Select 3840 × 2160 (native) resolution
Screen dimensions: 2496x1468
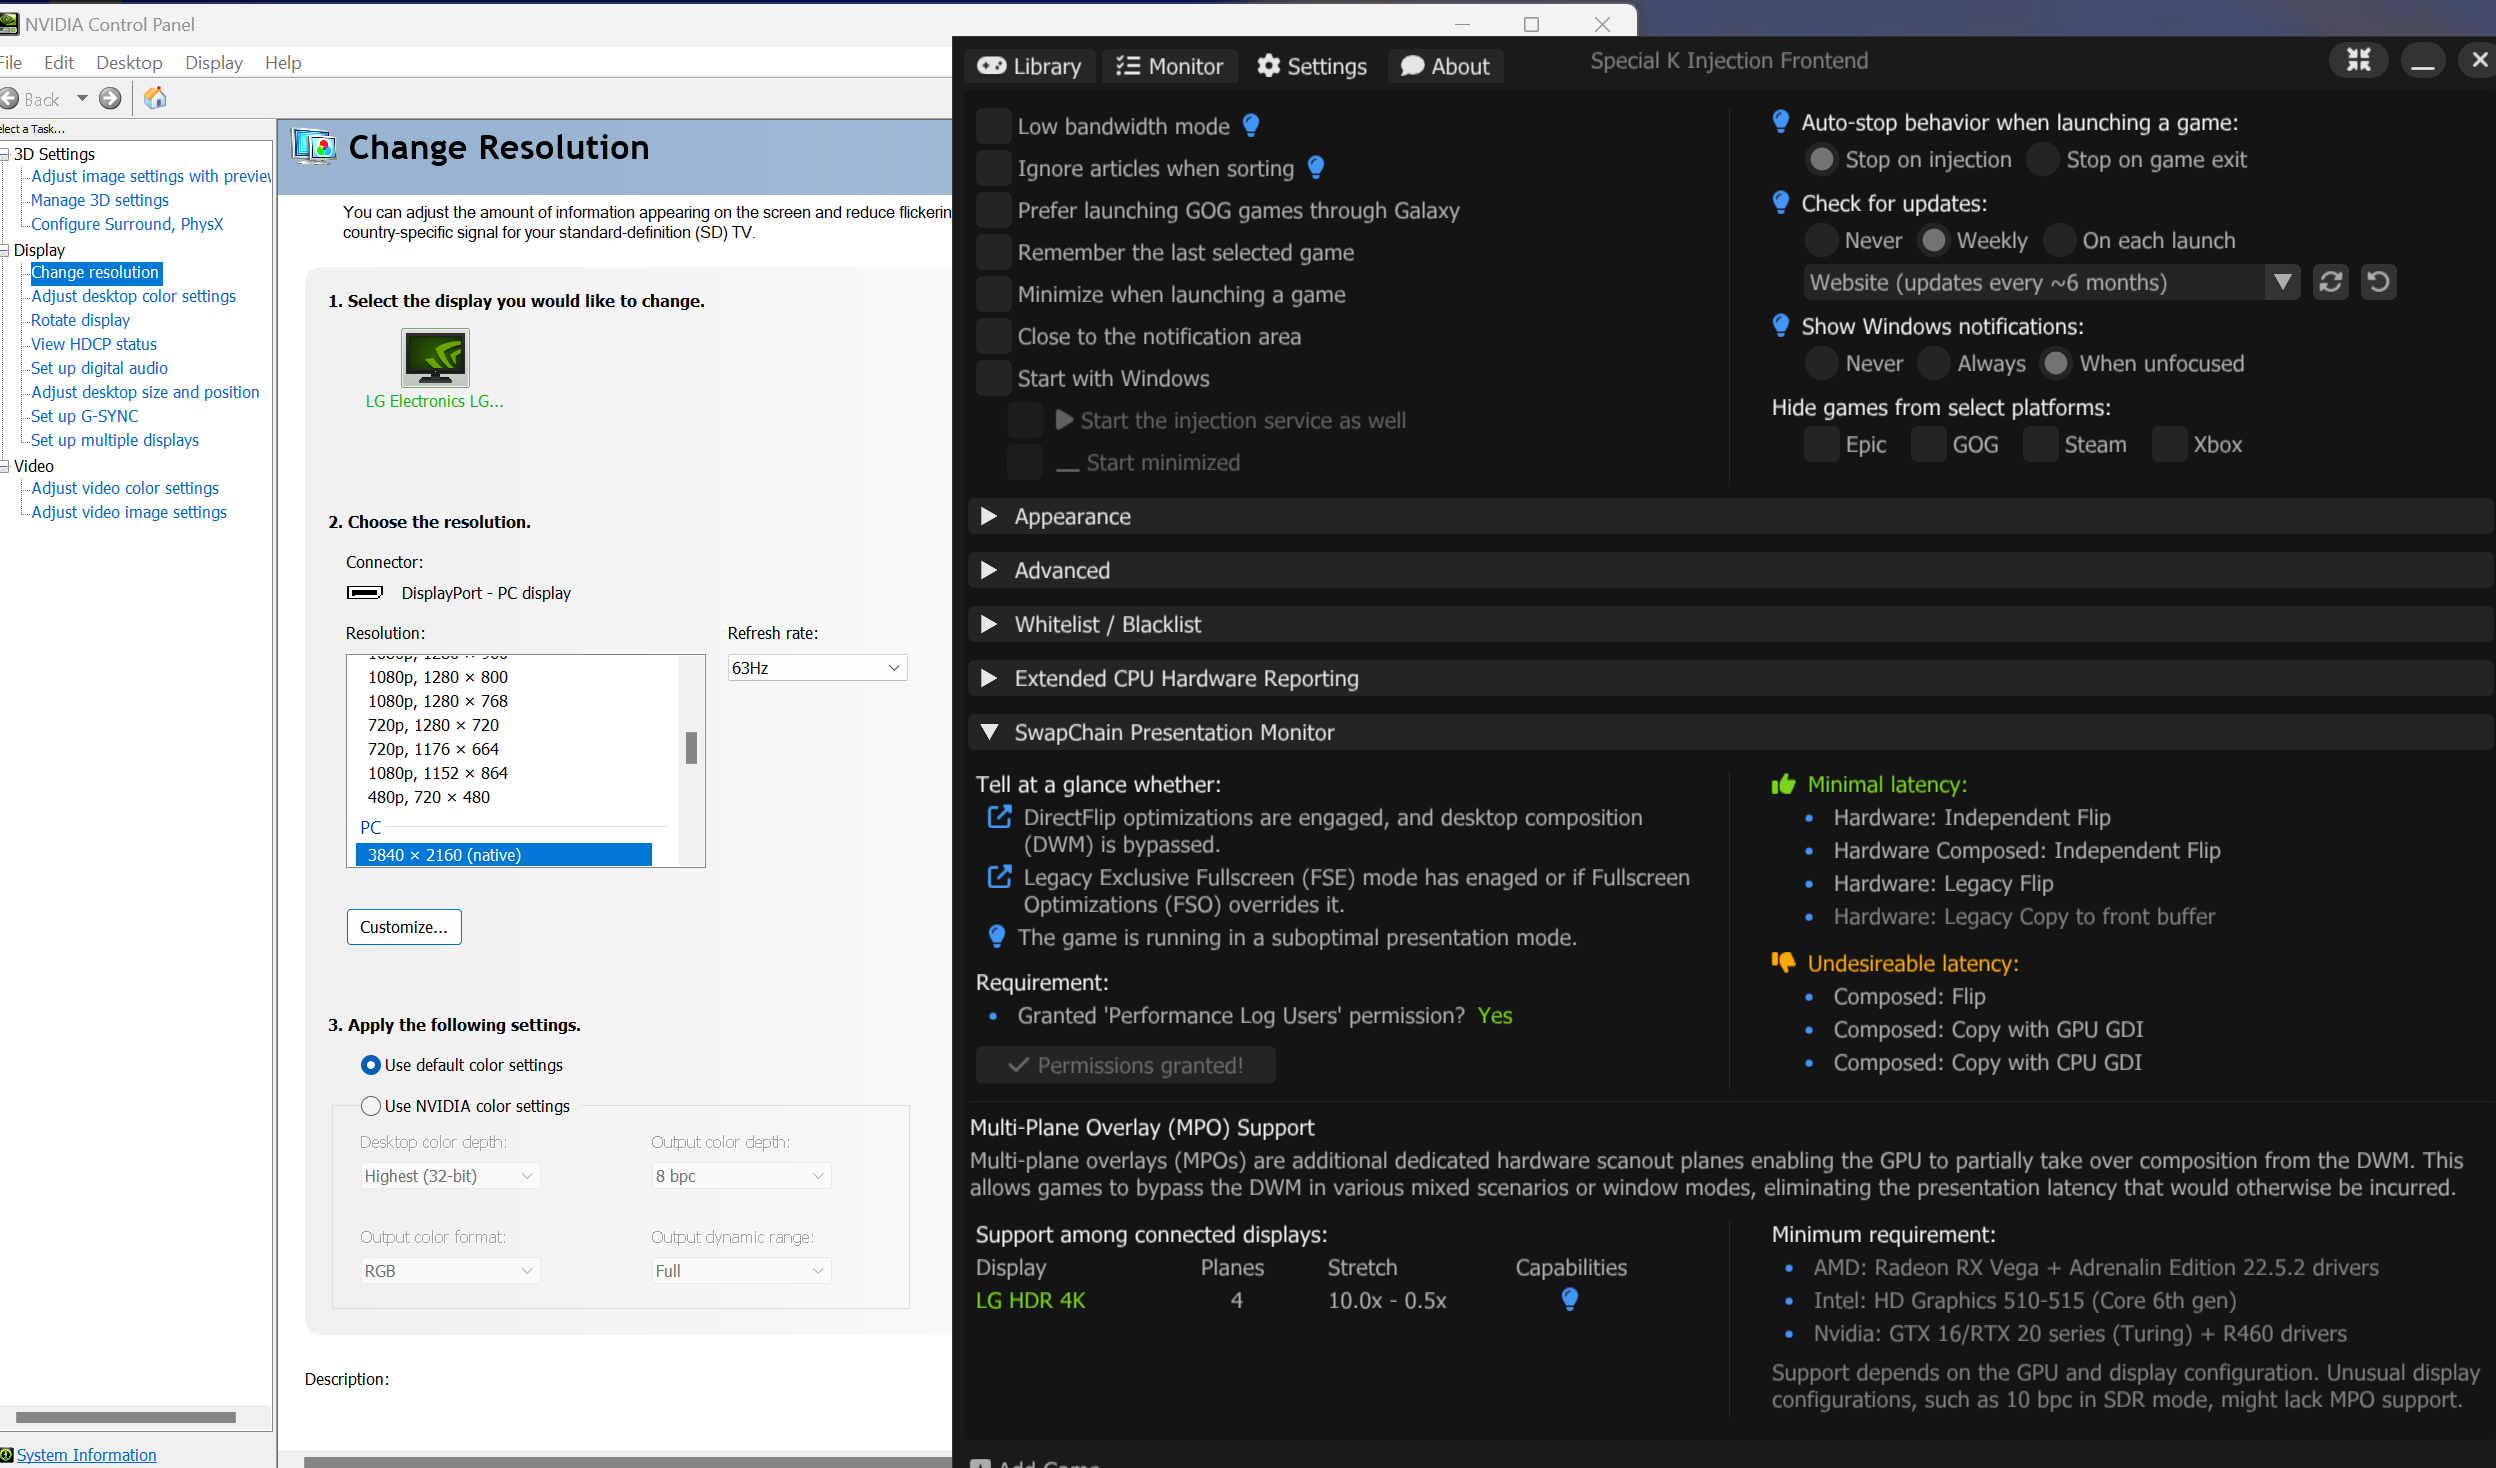click(504, 855)
